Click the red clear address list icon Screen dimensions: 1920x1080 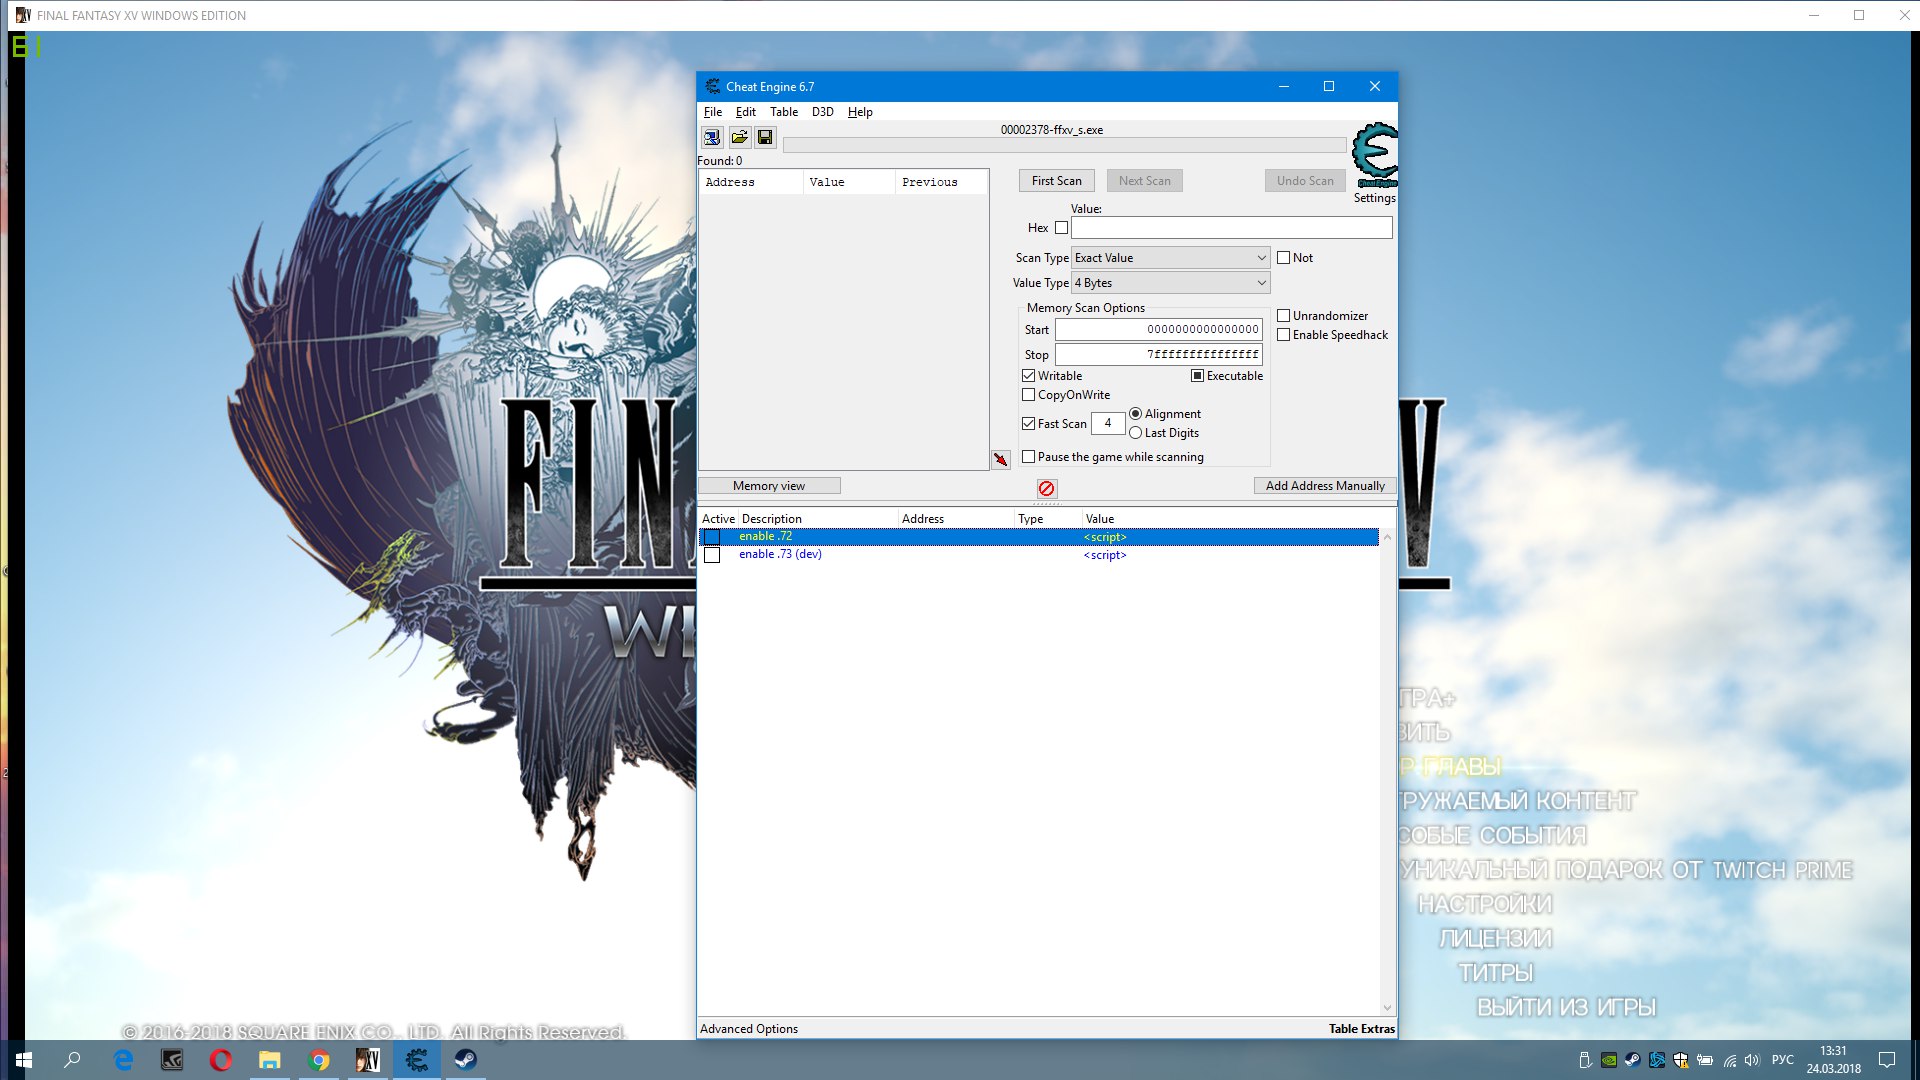point(1046,488)
